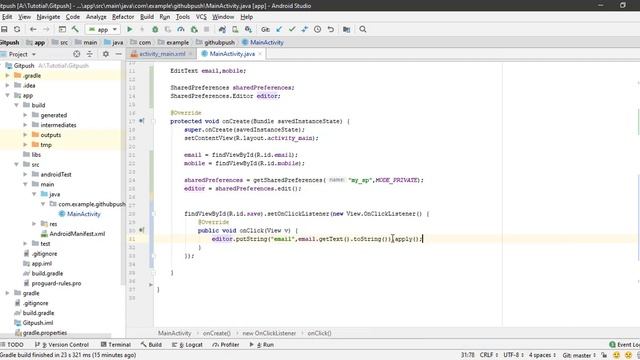Go back with the left arrow icon
640x360 pixels.
pos(33,29)
